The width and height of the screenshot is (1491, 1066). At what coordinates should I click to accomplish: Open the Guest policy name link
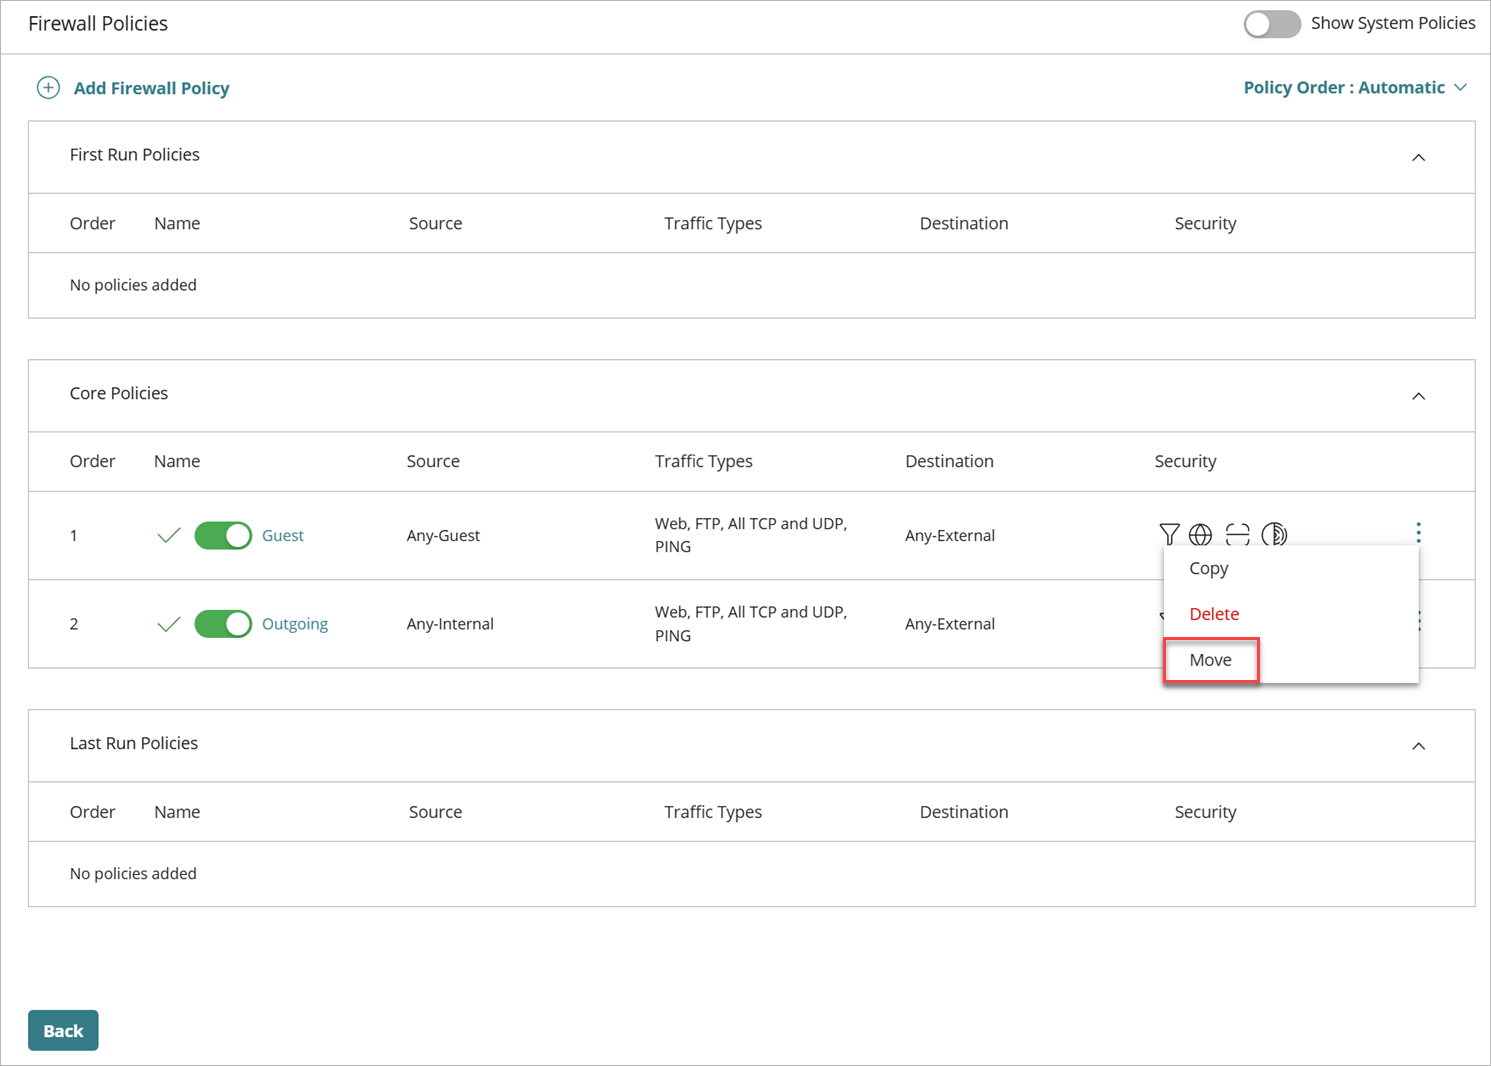pos(283,535)
